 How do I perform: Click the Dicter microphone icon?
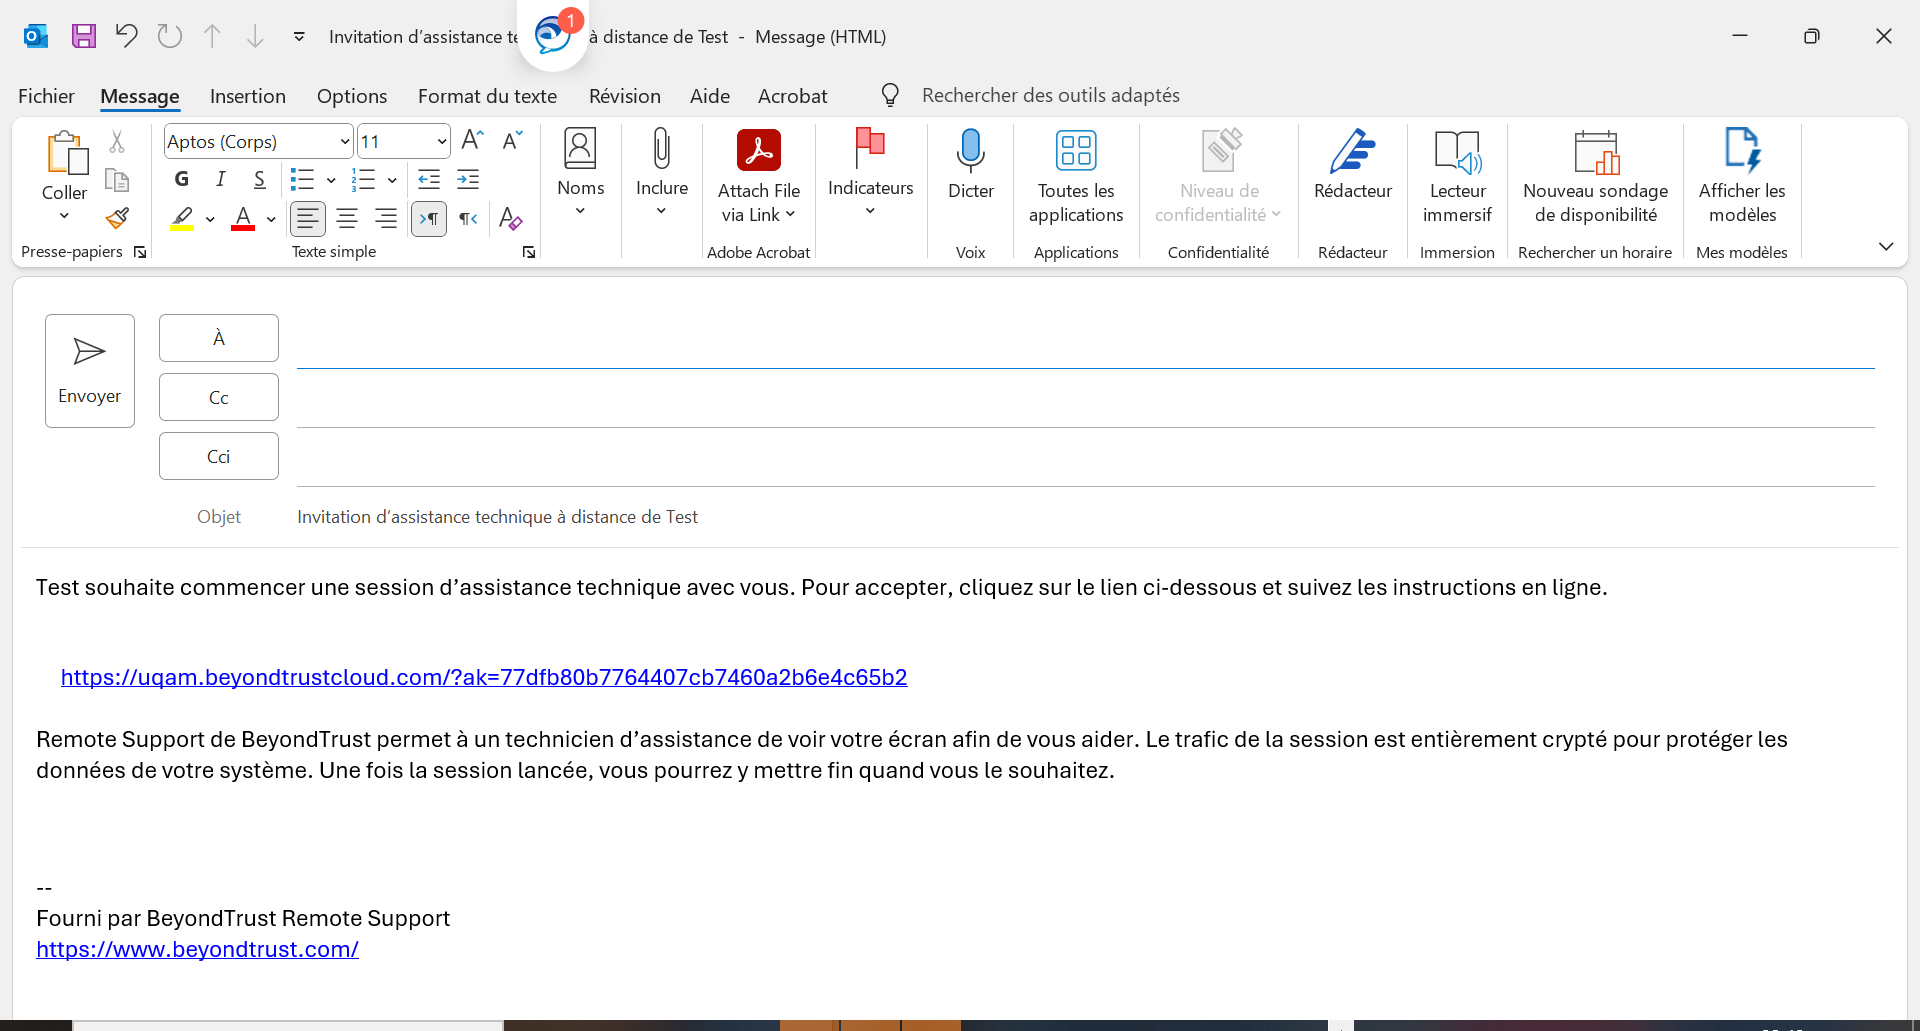970,152
